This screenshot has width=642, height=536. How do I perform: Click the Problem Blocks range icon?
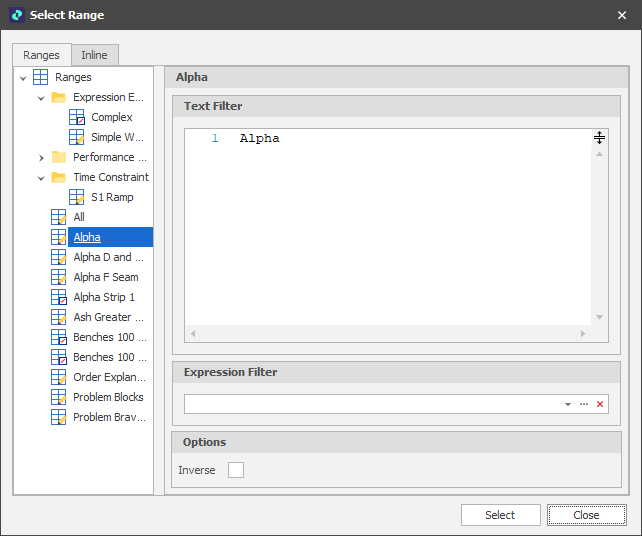click(59, 397)
